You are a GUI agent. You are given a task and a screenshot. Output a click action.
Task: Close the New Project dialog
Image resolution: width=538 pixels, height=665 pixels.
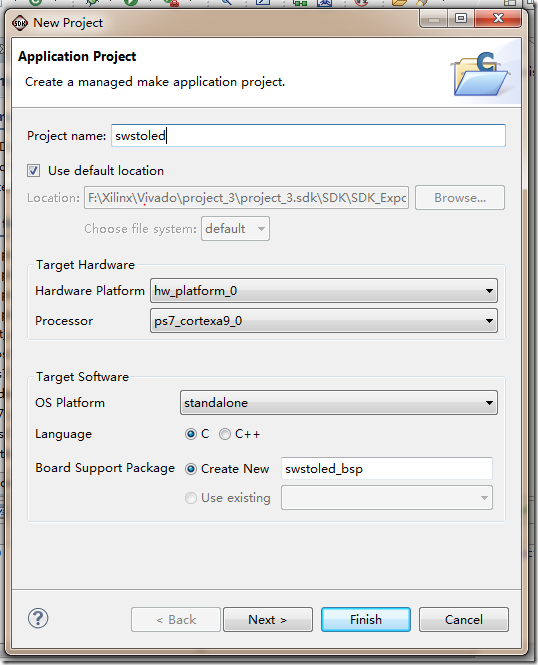tap(498, 18)
